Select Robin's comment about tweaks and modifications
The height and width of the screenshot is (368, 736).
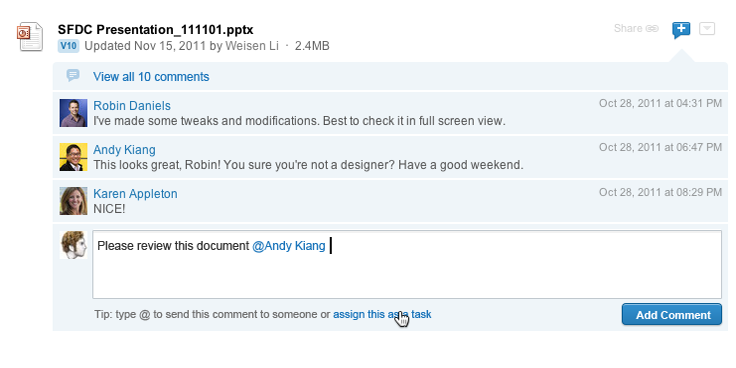[x=299, y=121]
